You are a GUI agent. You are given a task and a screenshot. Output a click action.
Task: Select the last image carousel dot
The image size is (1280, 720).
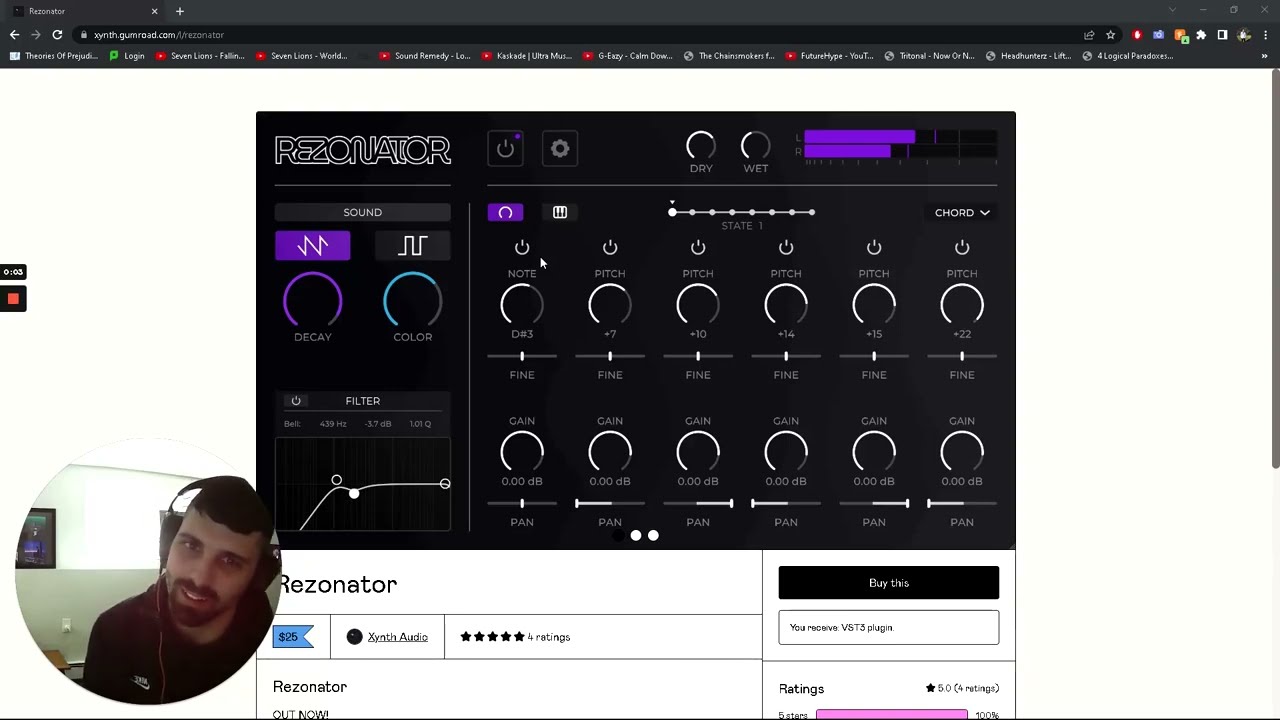pos(653,536)
